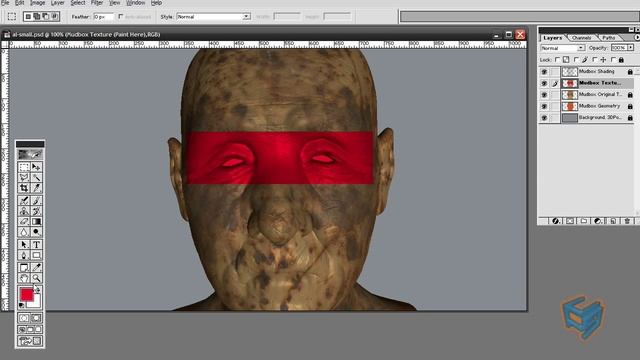Select the Blur tool
Viewport: 640px width, 360px height.
[24, 232]
